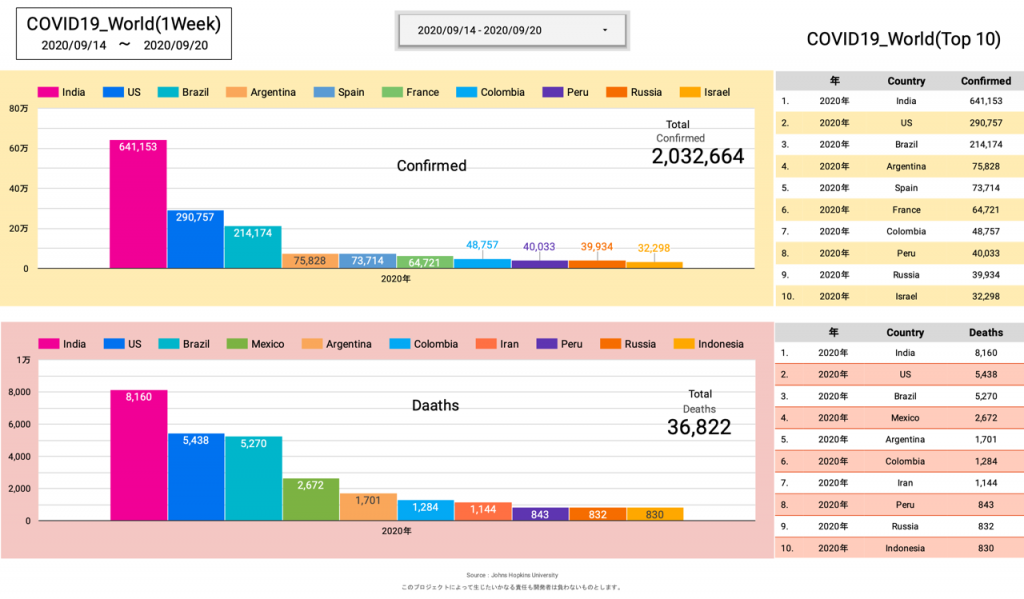
Task: Open the date range dropdown 2020/09/14 - 2020/09/20
Action: 510,30
